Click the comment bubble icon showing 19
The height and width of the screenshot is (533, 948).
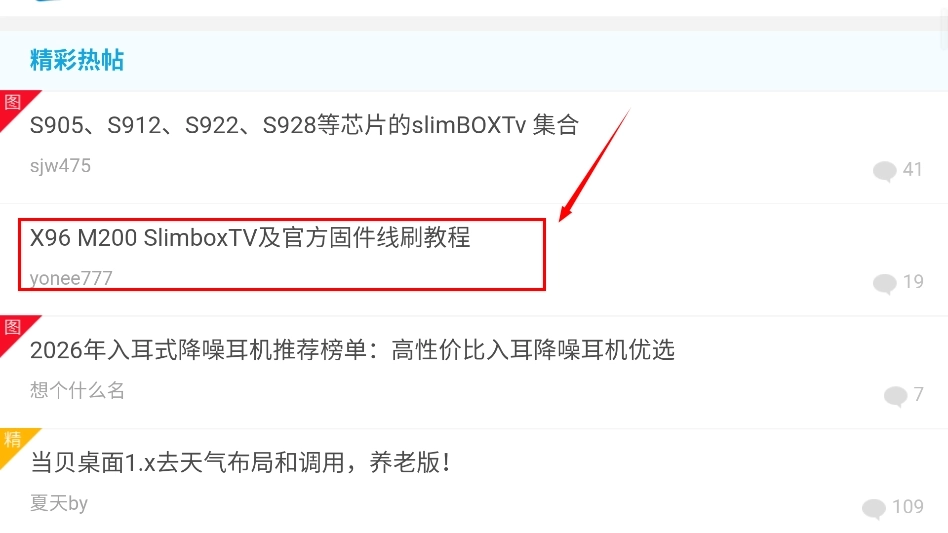click(885, 283)
